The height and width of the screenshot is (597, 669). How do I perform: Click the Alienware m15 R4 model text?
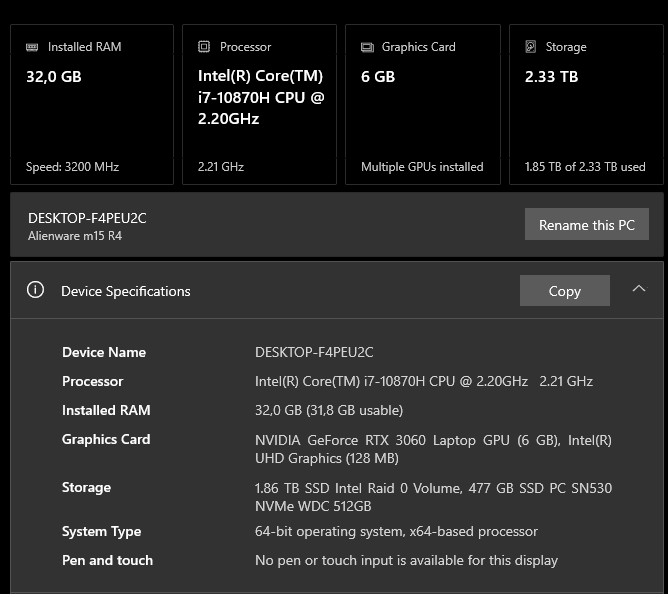point(75,236)
